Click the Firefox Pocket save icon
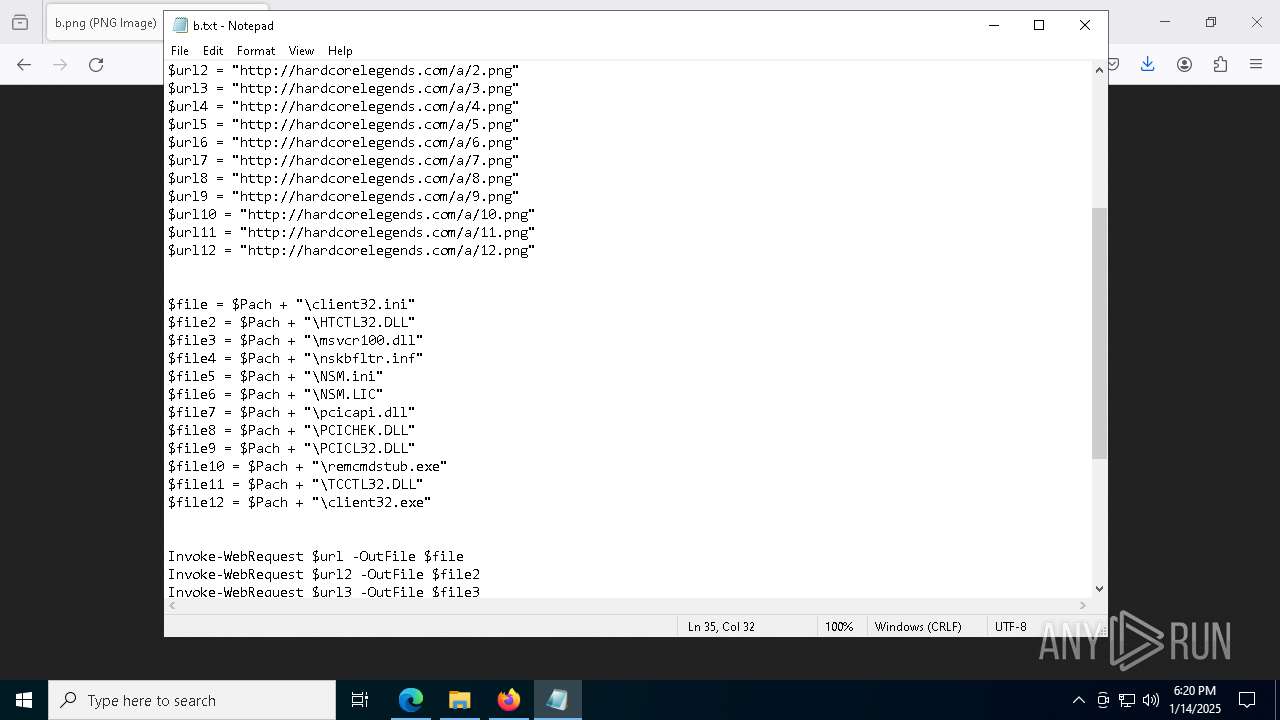The image size is (1280, 720). pyautogui.click(x=1113, y=64)
